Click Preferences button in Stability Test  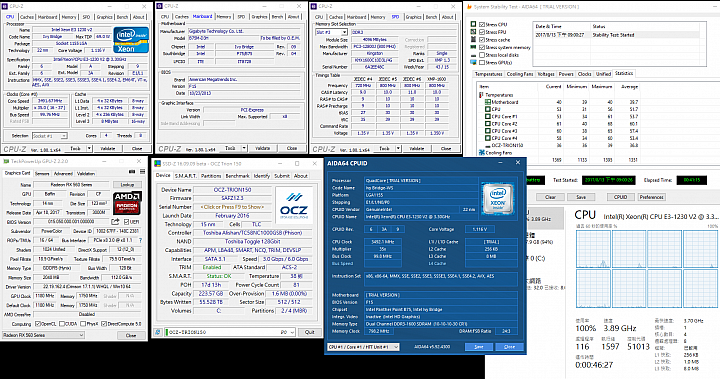(x=651, y=197)
